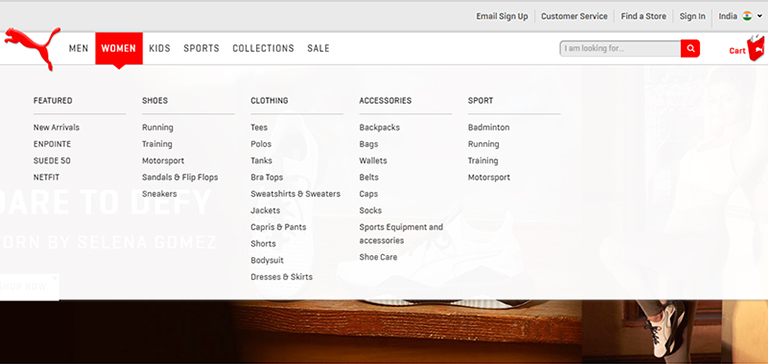This screenshot has height=364, width=768.
Task: Click the FEATURED column heading
Action: 53,100
